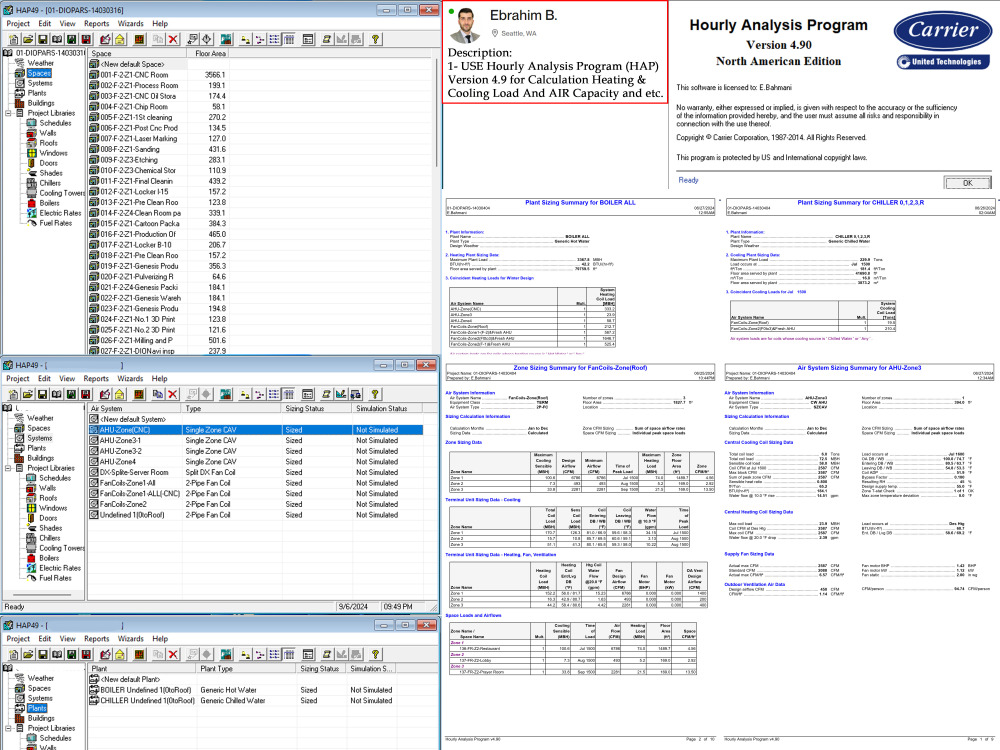Click yellow help question mark in Spaces window

[376, 40]
